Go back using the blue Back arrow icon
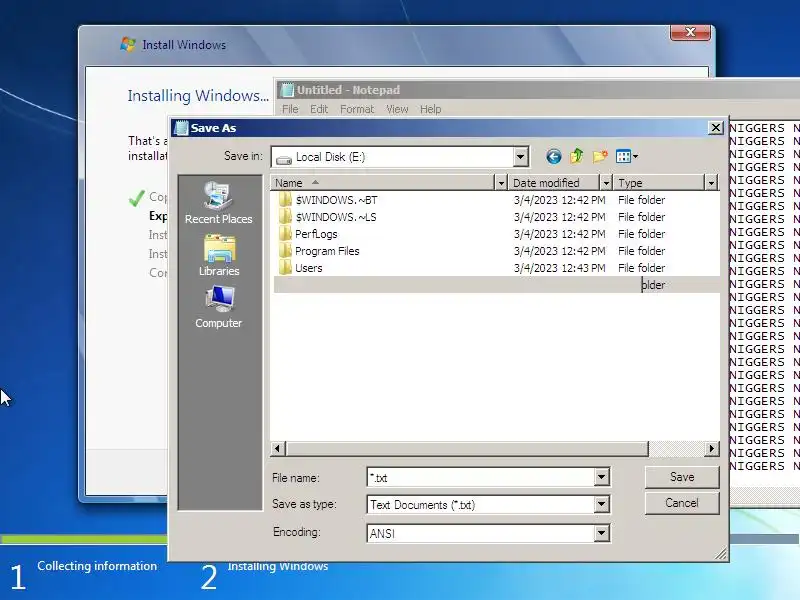Image resolution: width=800 pixels, height=600 pixels. coord(554,156)
